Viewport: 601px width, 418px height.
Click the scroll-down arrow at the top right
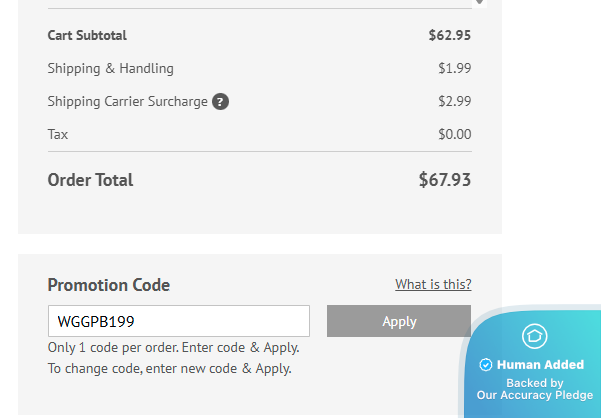click(480, 3)
